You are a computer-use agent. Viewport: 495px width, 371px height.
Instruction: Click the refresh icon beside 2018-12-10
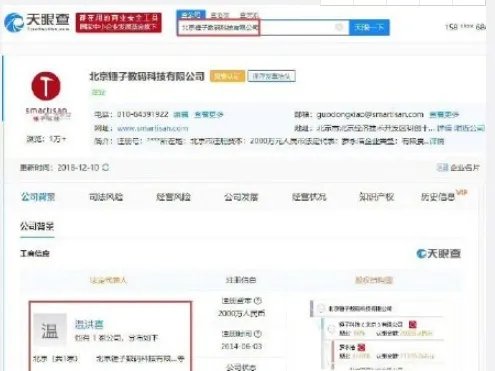(x=106, y=167)
